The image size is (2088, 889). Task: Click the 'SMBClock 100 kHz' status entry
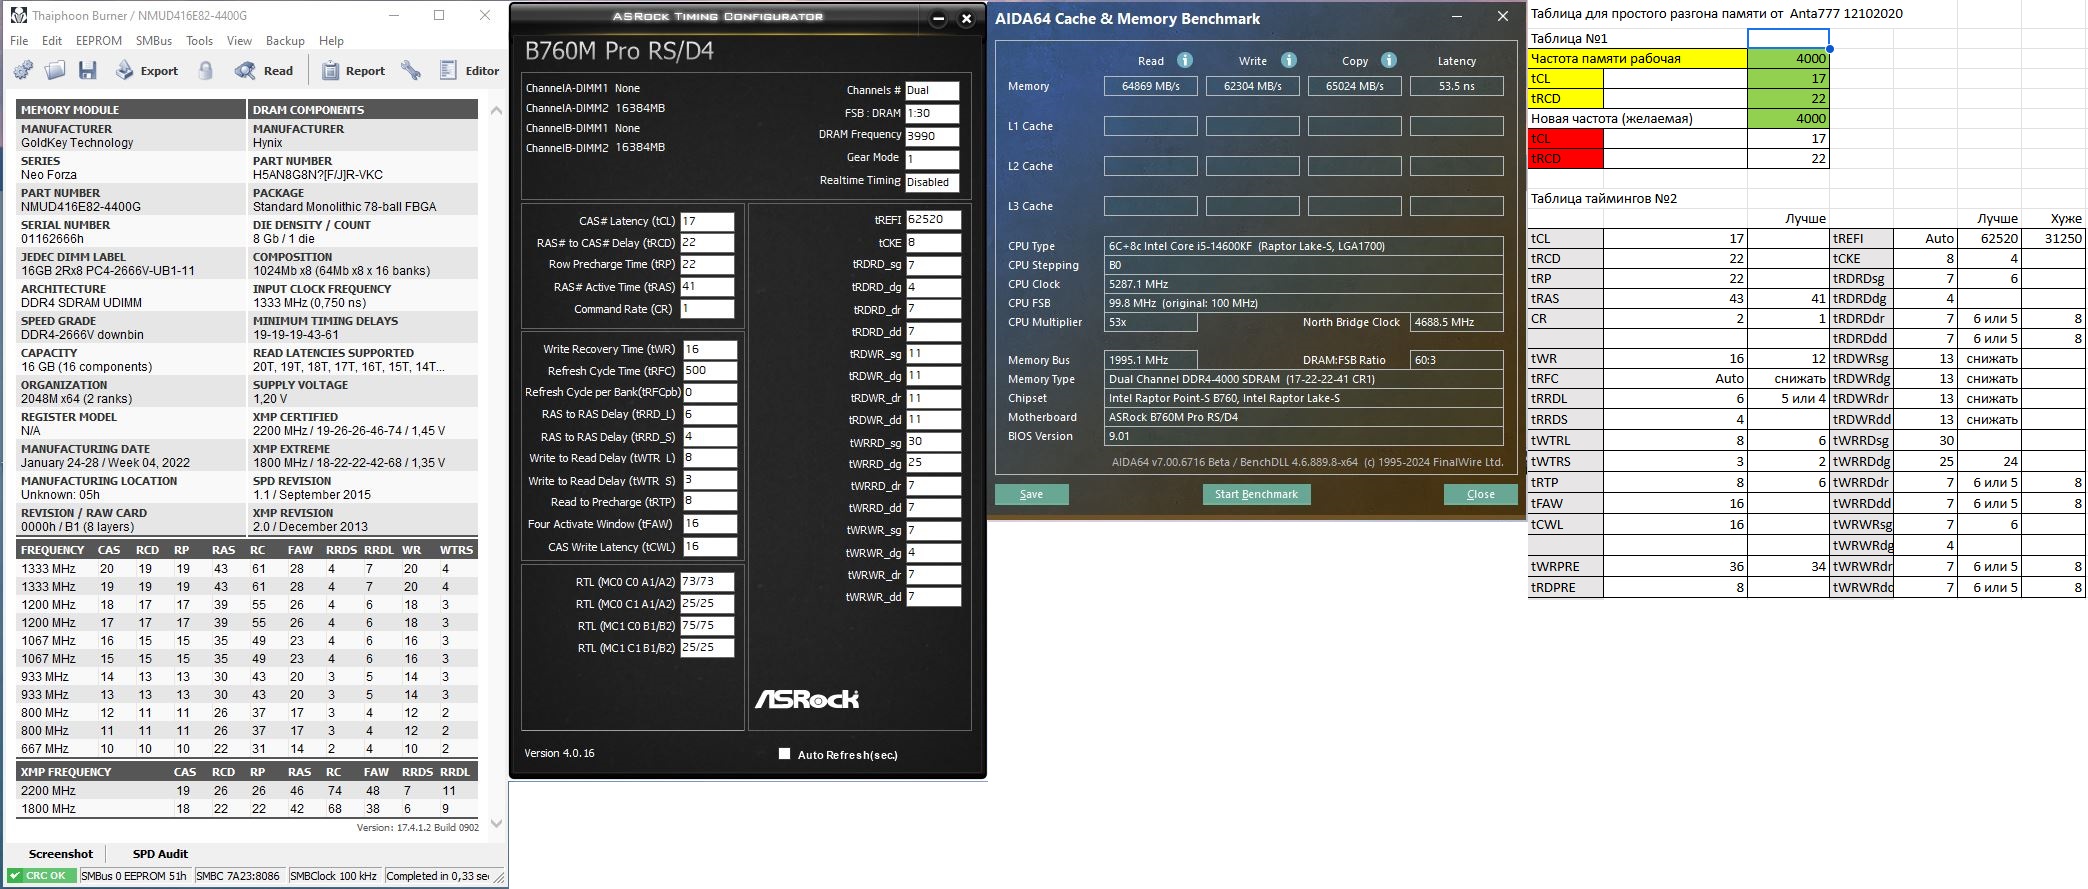pos(333,876)
